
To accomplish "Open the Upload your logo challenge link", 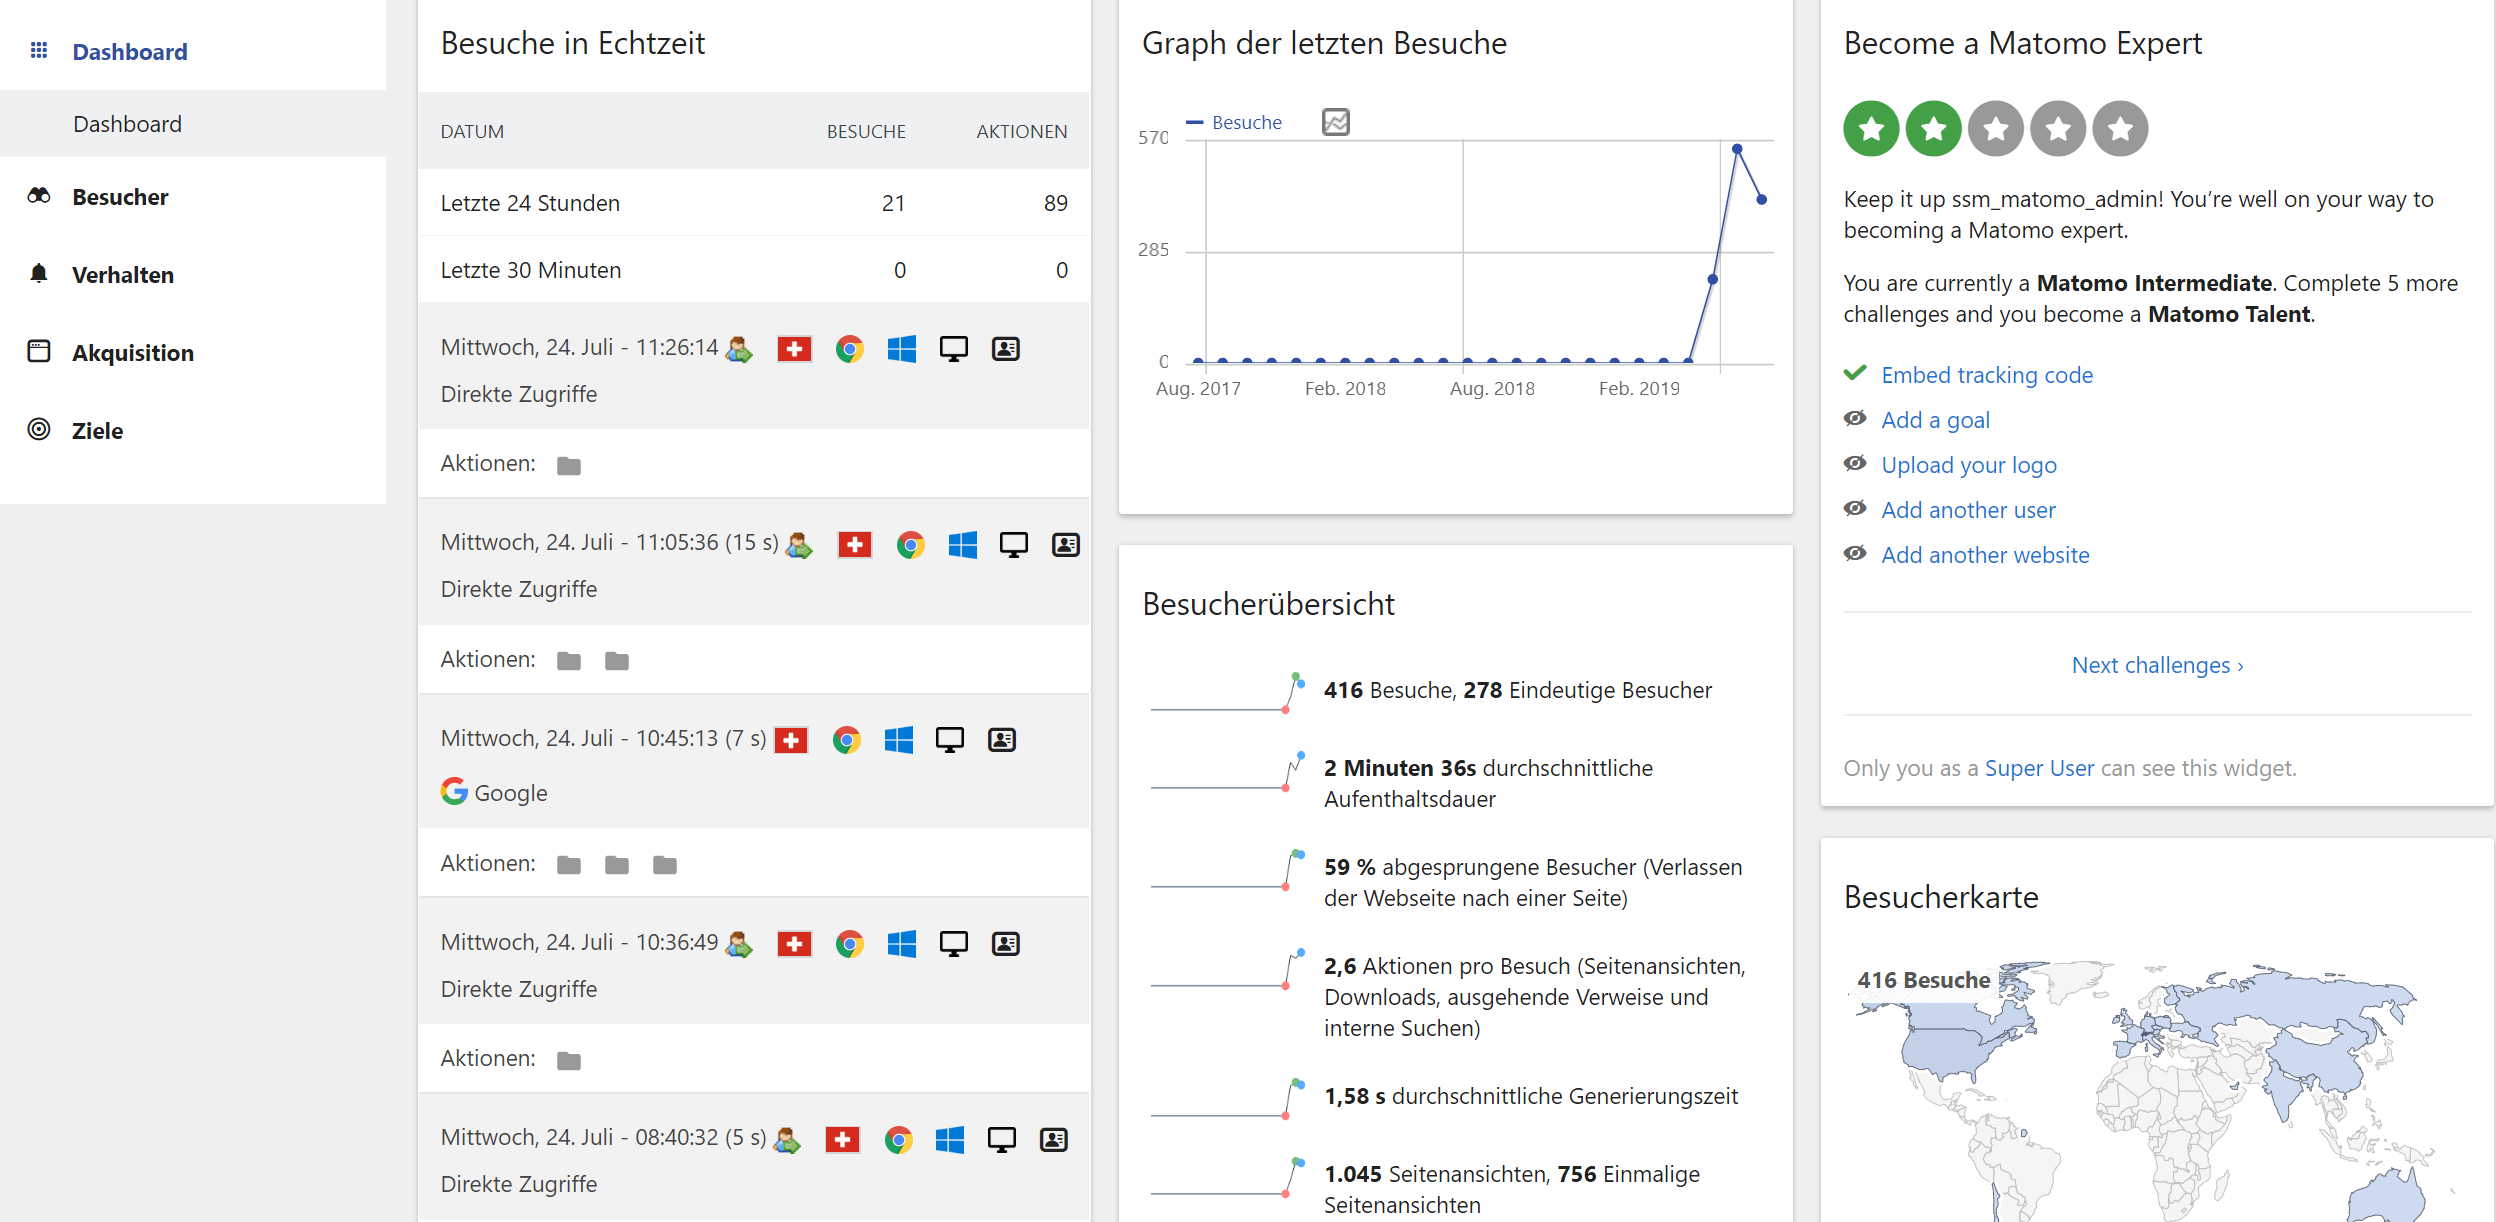I will click(1969, 465).
